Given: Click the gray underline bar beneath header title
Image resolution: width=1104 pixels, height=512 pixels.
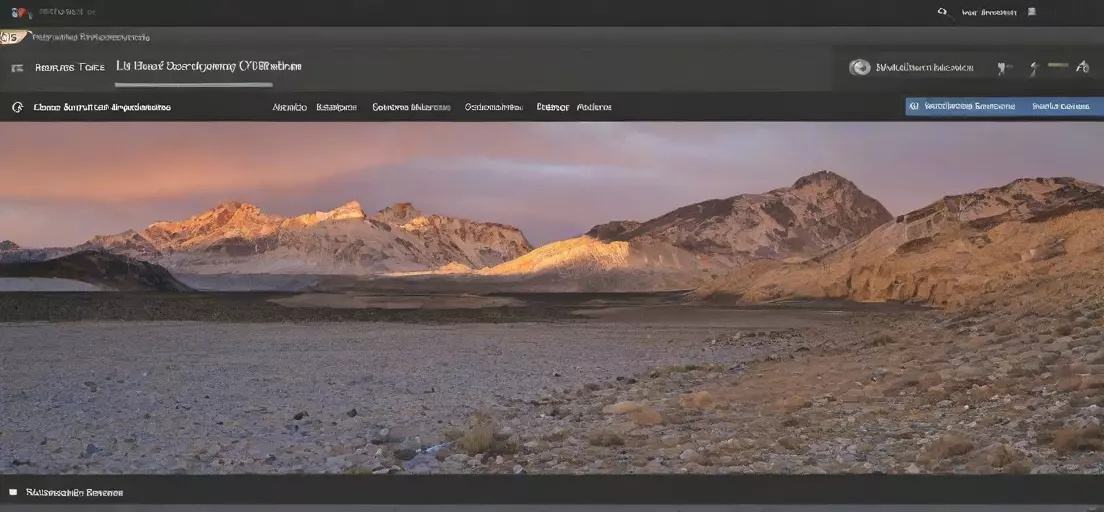Looking at the screenshot, I should click(194, 85).
